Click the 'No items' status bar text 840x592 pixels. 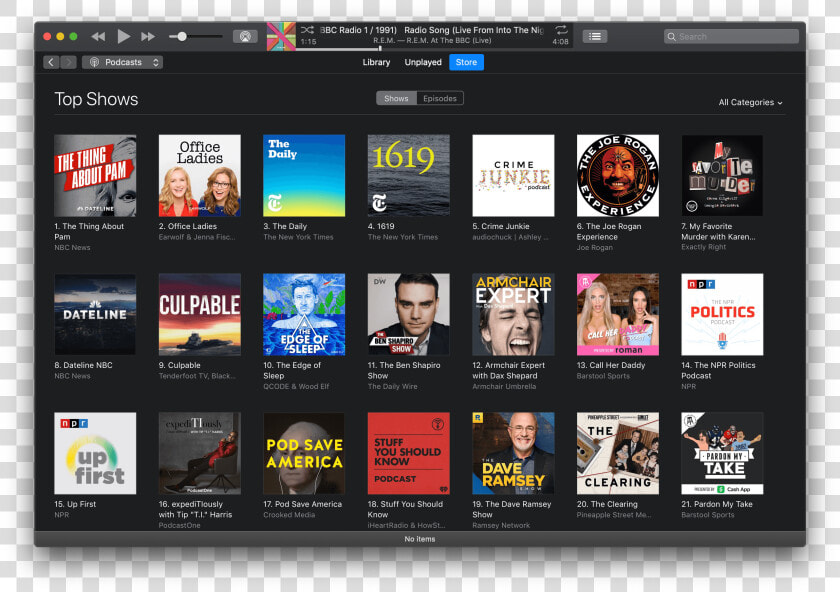(x=419, y=539)
